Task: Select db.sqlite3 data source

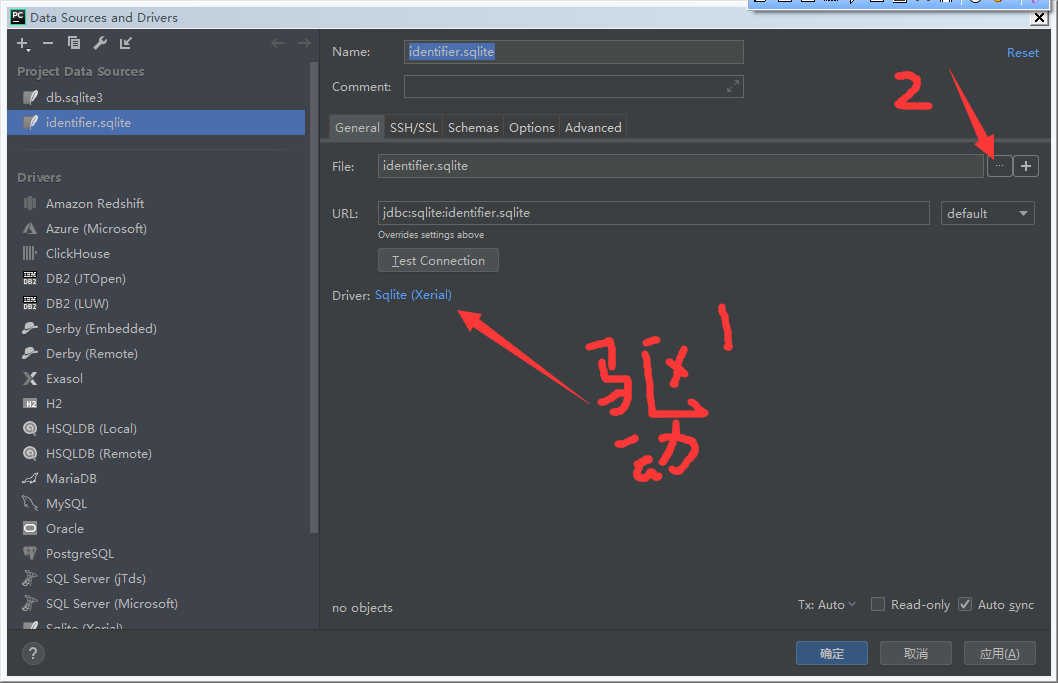Action: point(156,97)
